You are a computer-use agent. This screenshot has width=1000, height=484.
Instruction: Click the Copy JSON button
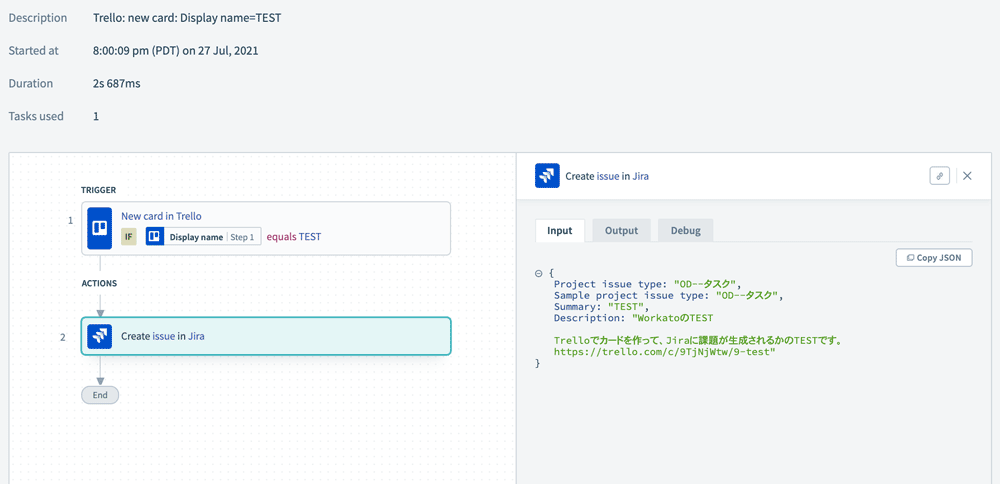(x=934, y=258)
